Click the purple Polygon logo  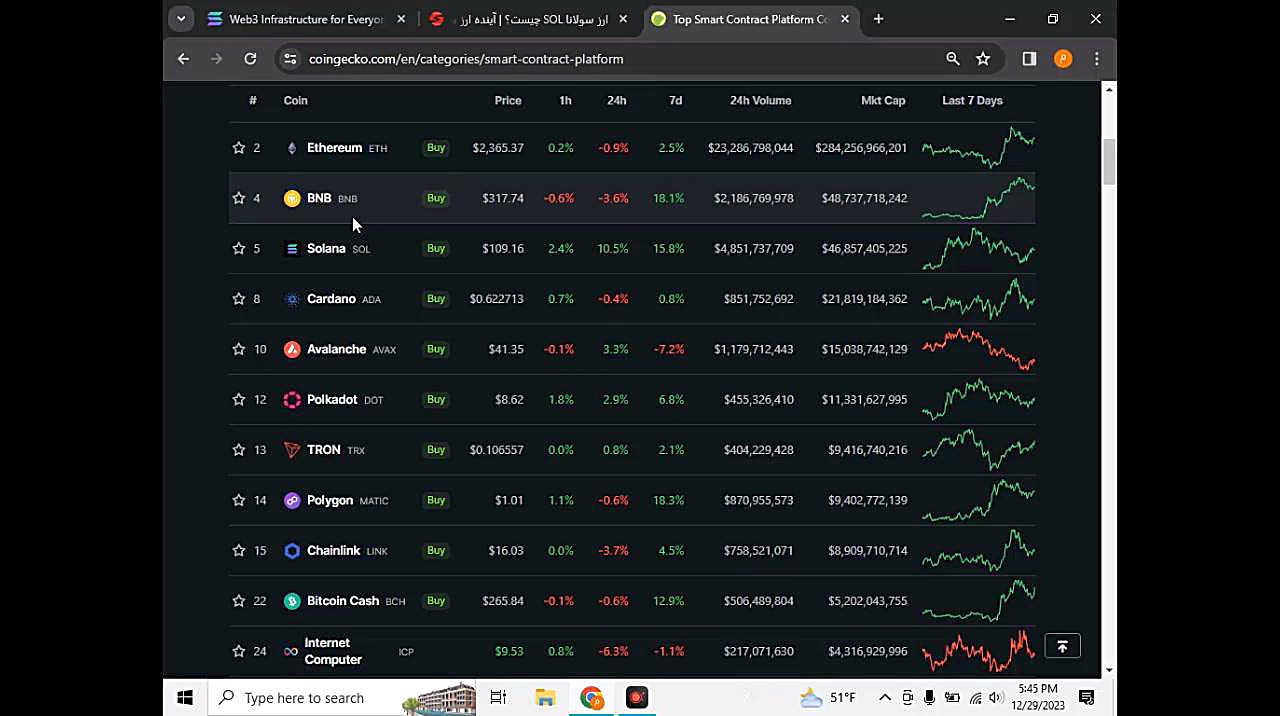coord(292,500)
